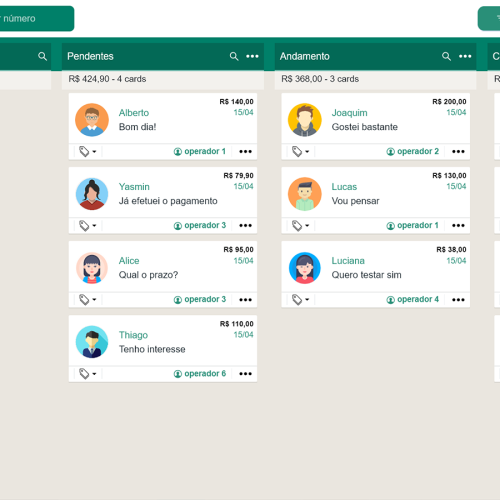500x500 pixels.
Task: Click value R$ 38,00 on Luciana card
Action: 451,250
